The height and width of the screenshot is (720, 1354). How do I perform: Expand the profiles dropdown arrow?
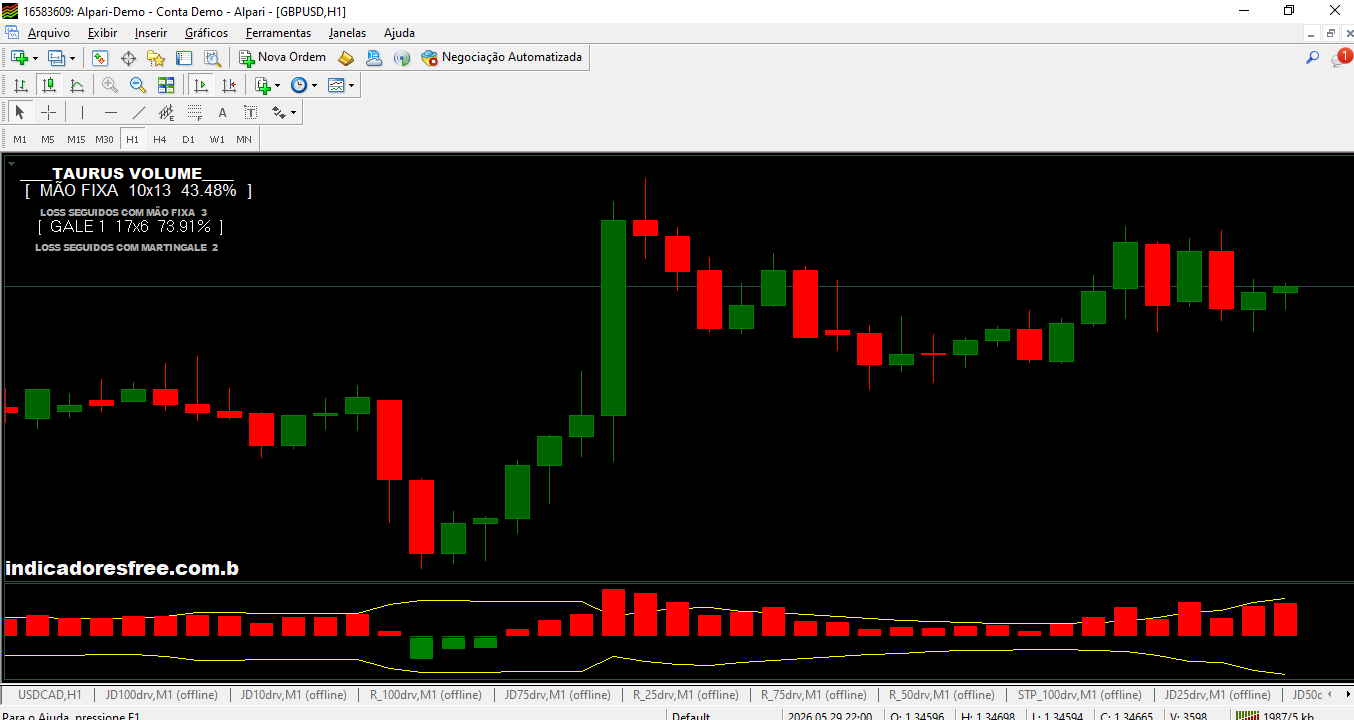(72, 58)
